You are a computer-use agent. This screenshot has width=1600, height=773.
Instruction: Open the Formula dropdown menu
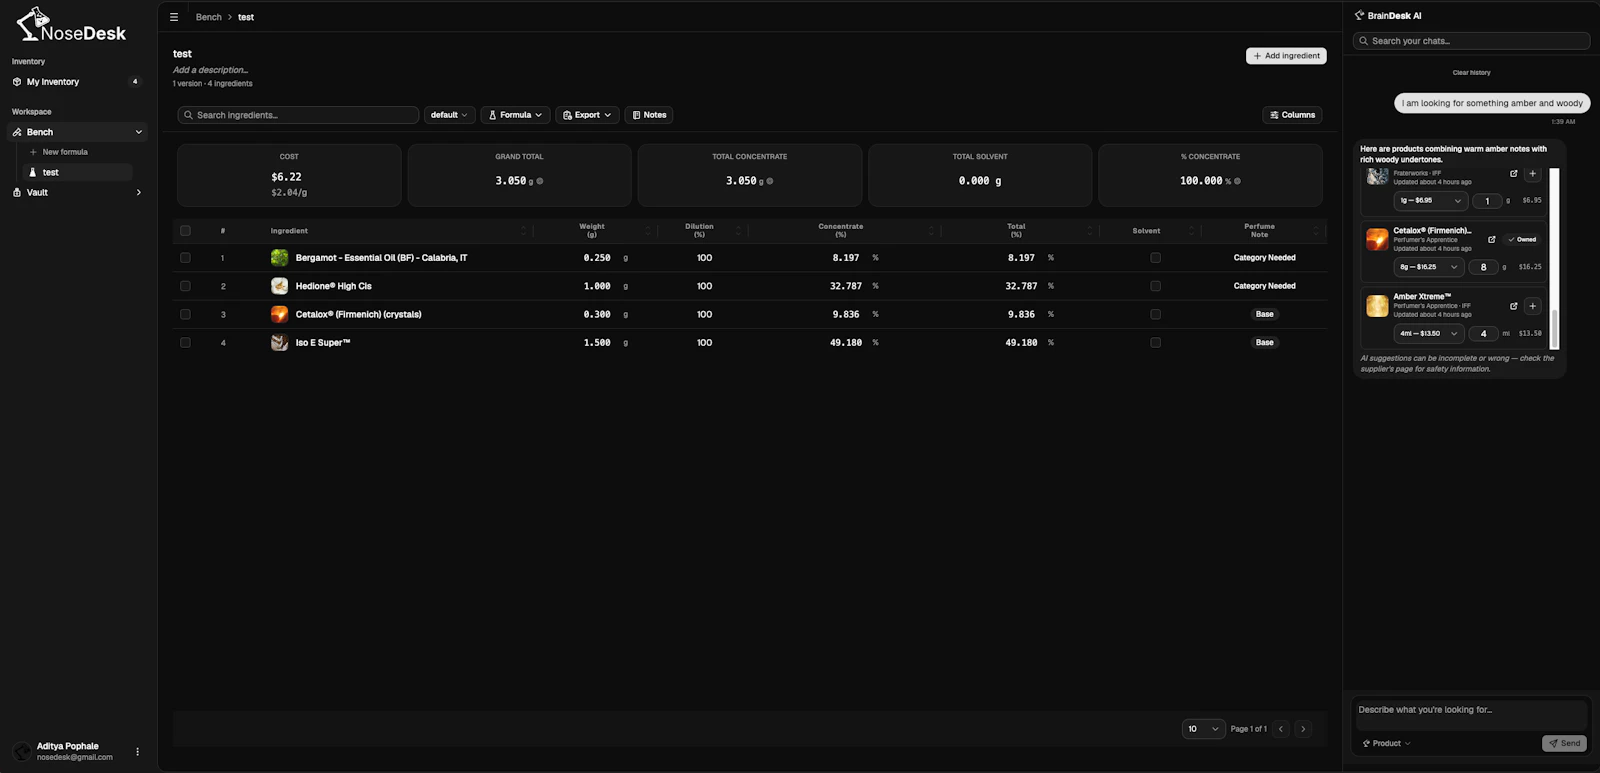click(x=515, y=115)
